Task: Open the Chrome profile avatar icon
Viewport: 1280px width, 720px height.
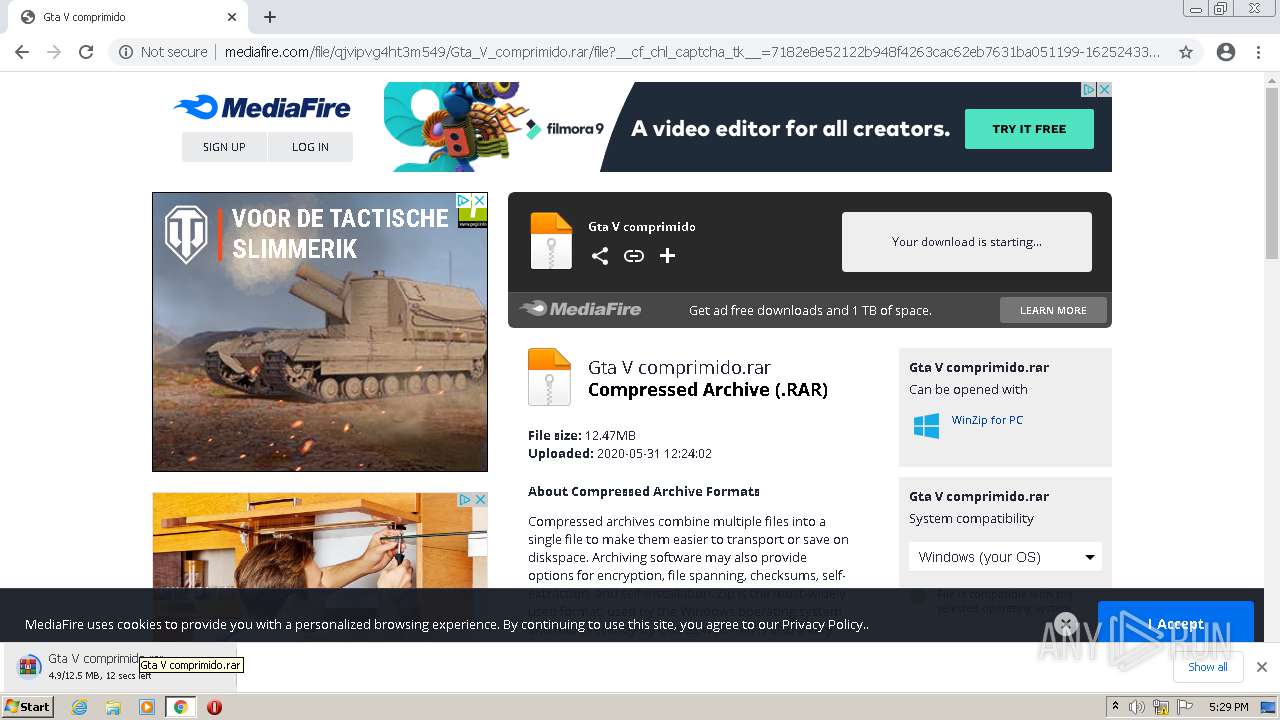Action: [x=1226, y=52]
